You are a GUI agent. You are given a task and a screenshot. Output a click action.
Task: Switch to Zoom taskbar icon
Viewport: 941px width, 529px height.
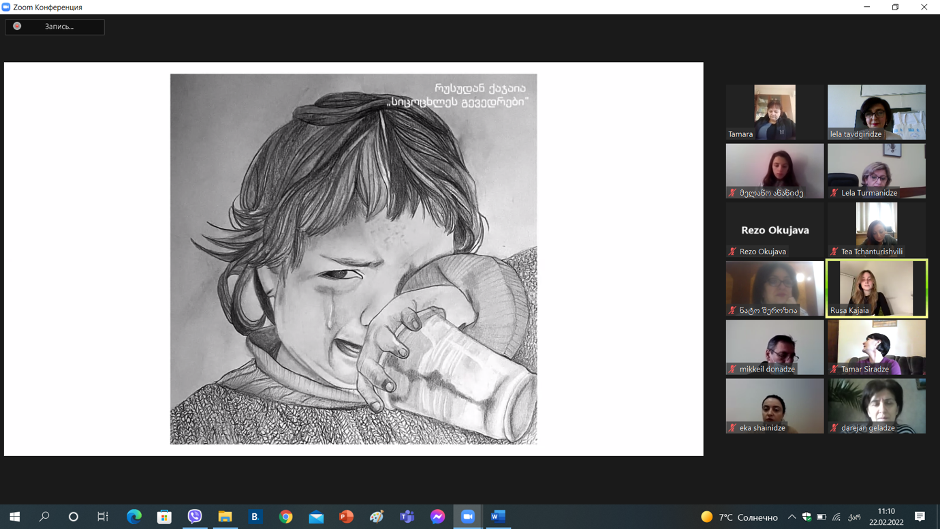[x=467, y=516]
